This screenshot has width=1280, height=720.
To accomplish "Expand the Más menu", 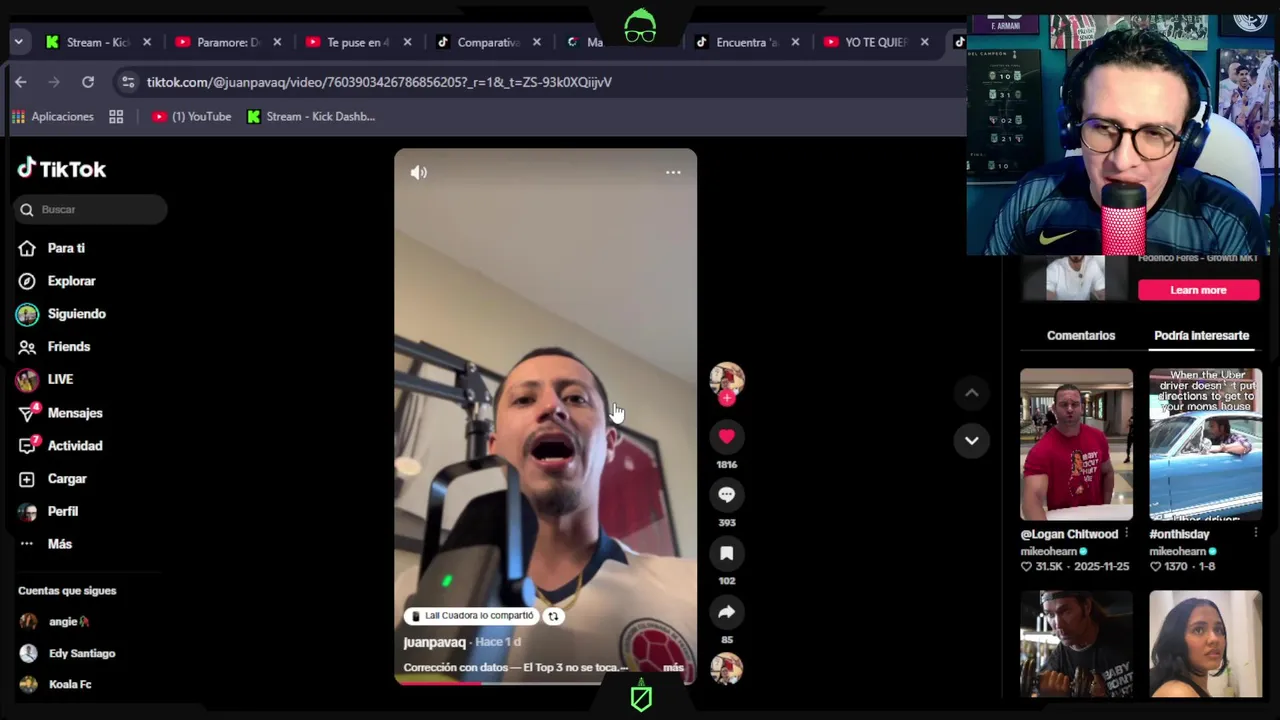I will tap(59, 544).
